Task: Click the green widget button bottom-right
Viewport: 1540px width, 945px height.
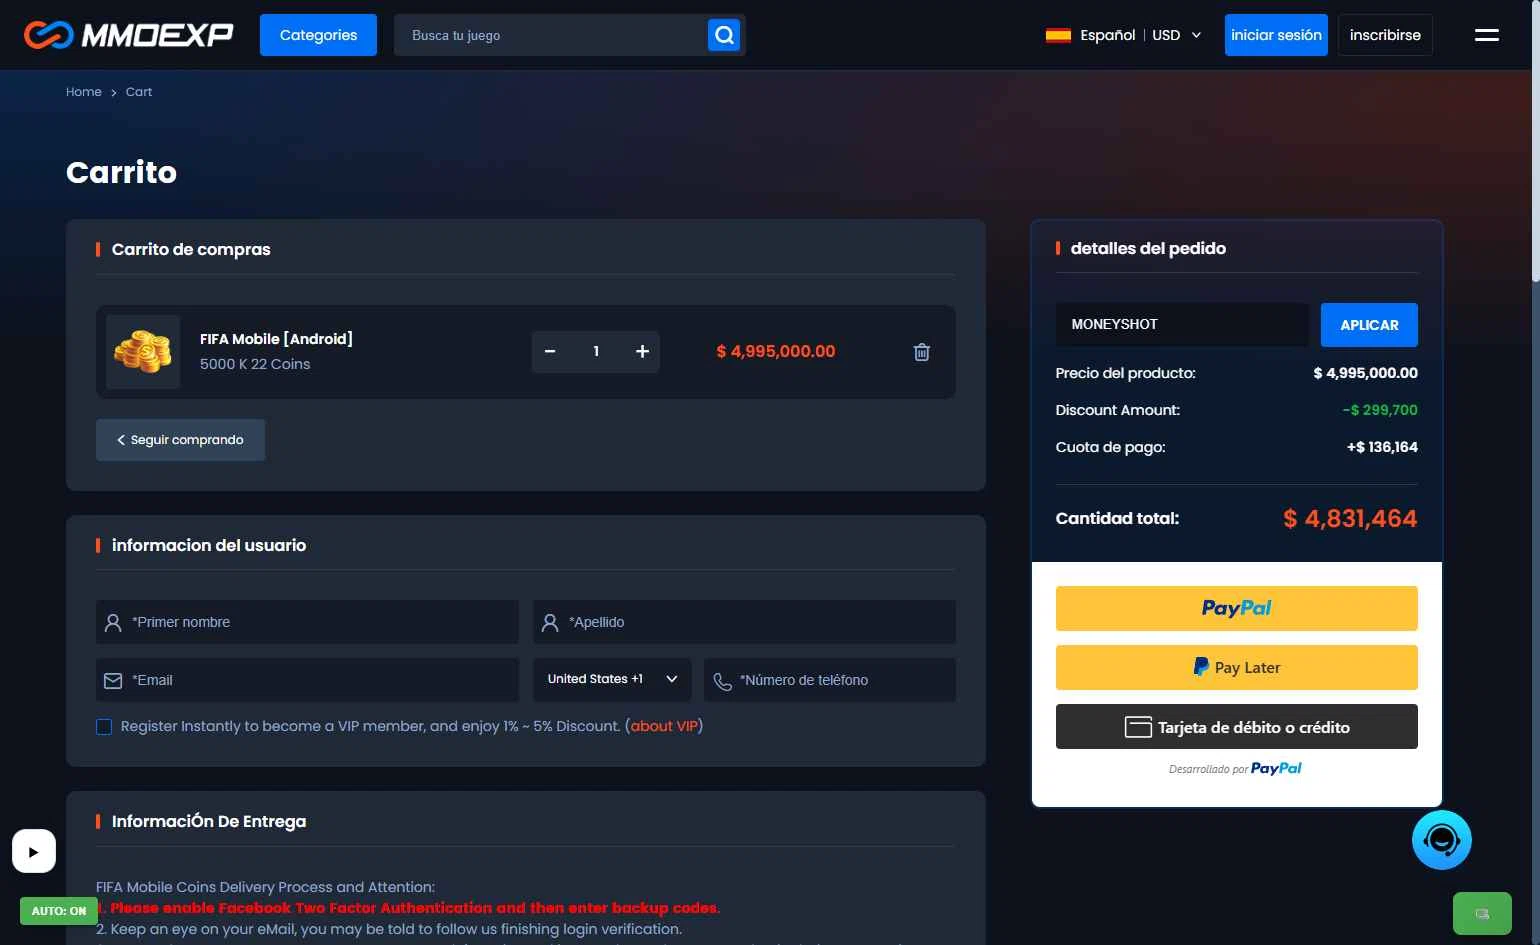Action: click(x=1482, y=913)
